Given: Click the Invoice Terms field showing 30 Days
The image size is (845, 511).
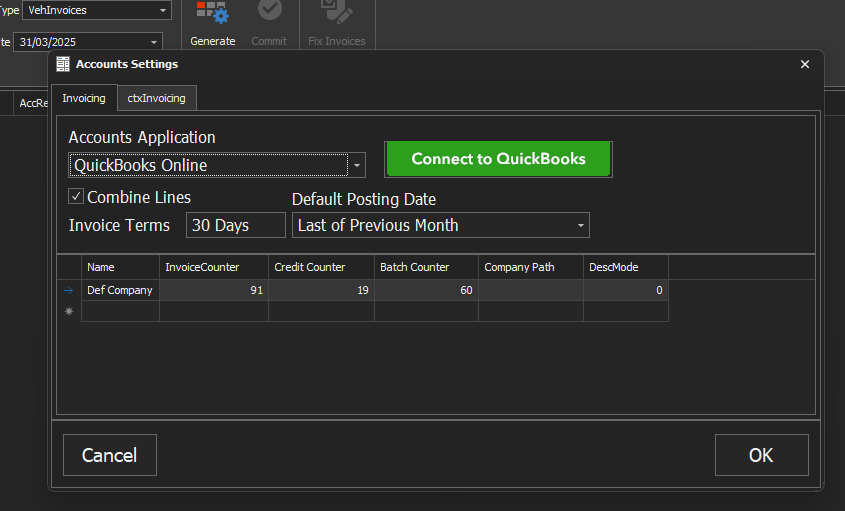Looking at the screenshot, I should pos(236,225).
